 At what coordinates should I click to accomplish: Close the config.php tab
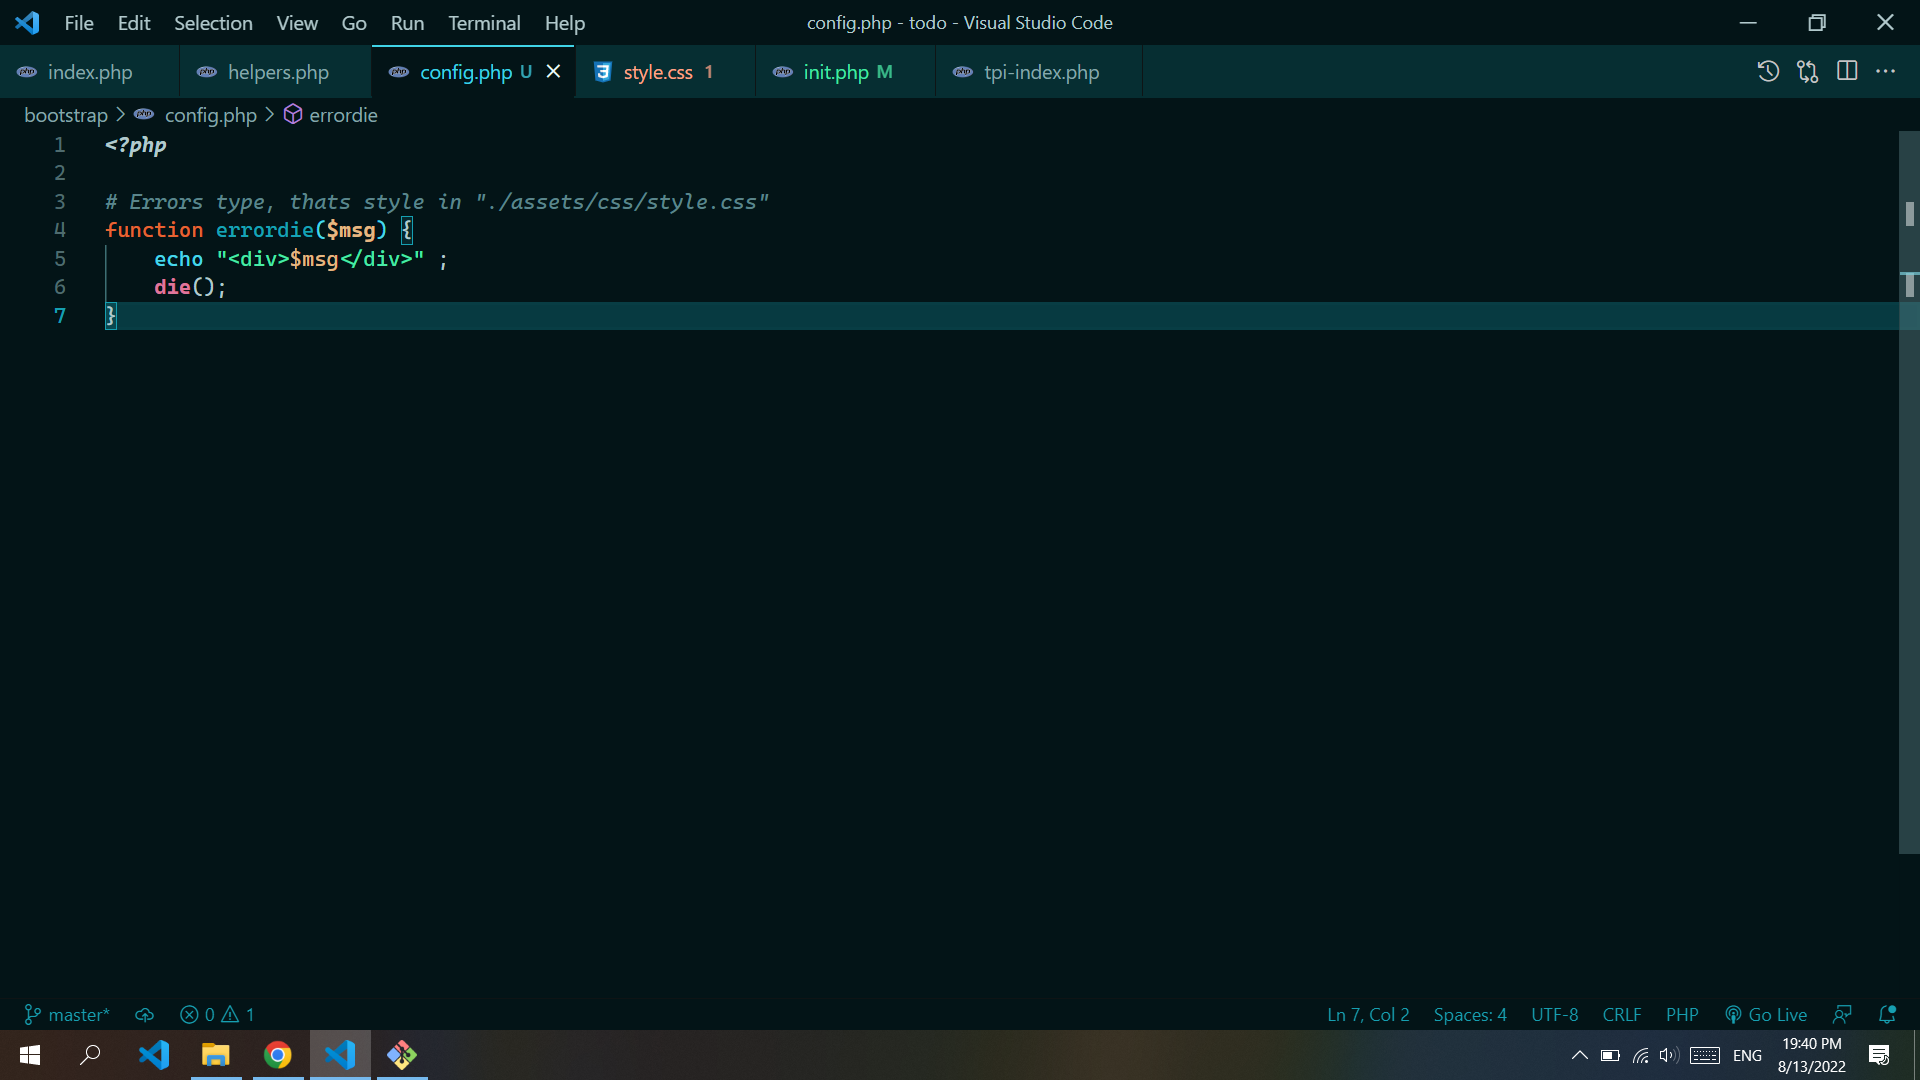coord(553,71)
